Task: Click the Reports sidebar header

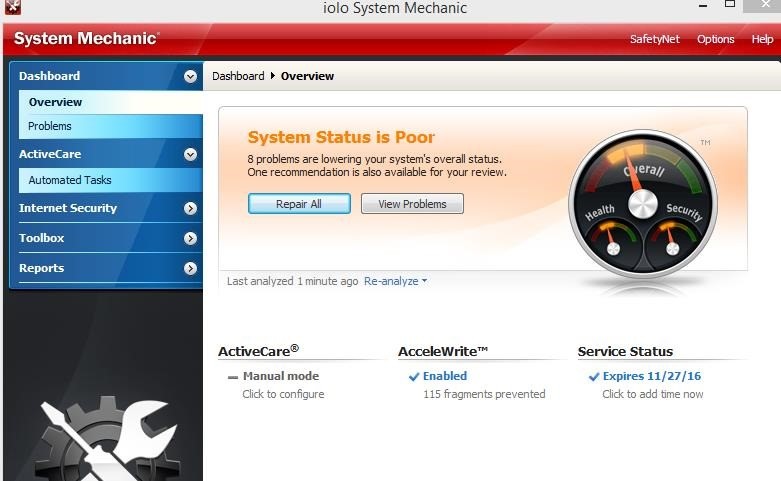Action: [106, 269]
